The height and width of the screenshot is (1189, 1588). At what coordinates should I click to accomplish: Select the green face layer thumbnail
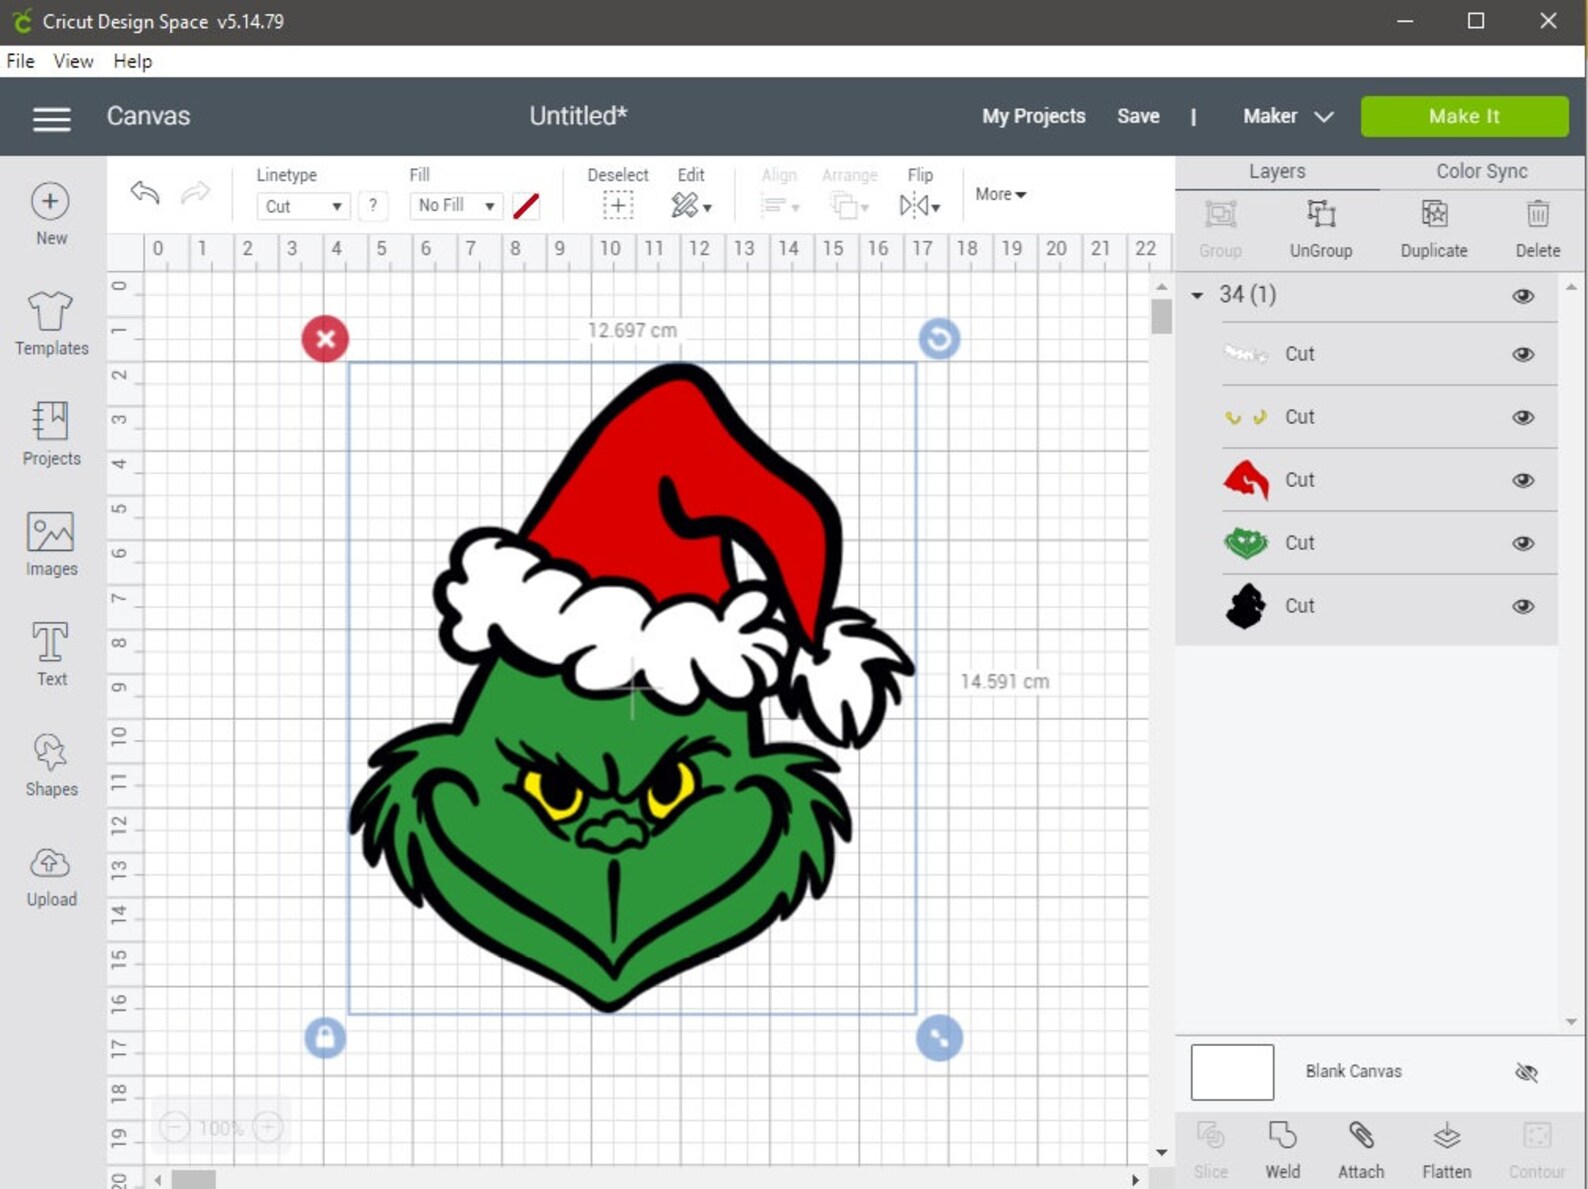point(1246,543)
